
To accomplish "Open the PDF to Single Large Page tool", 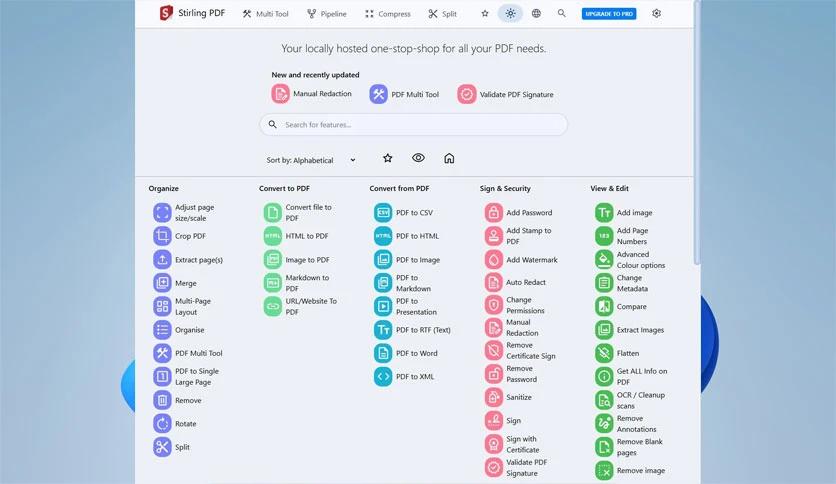I will (x=186, y=376).
